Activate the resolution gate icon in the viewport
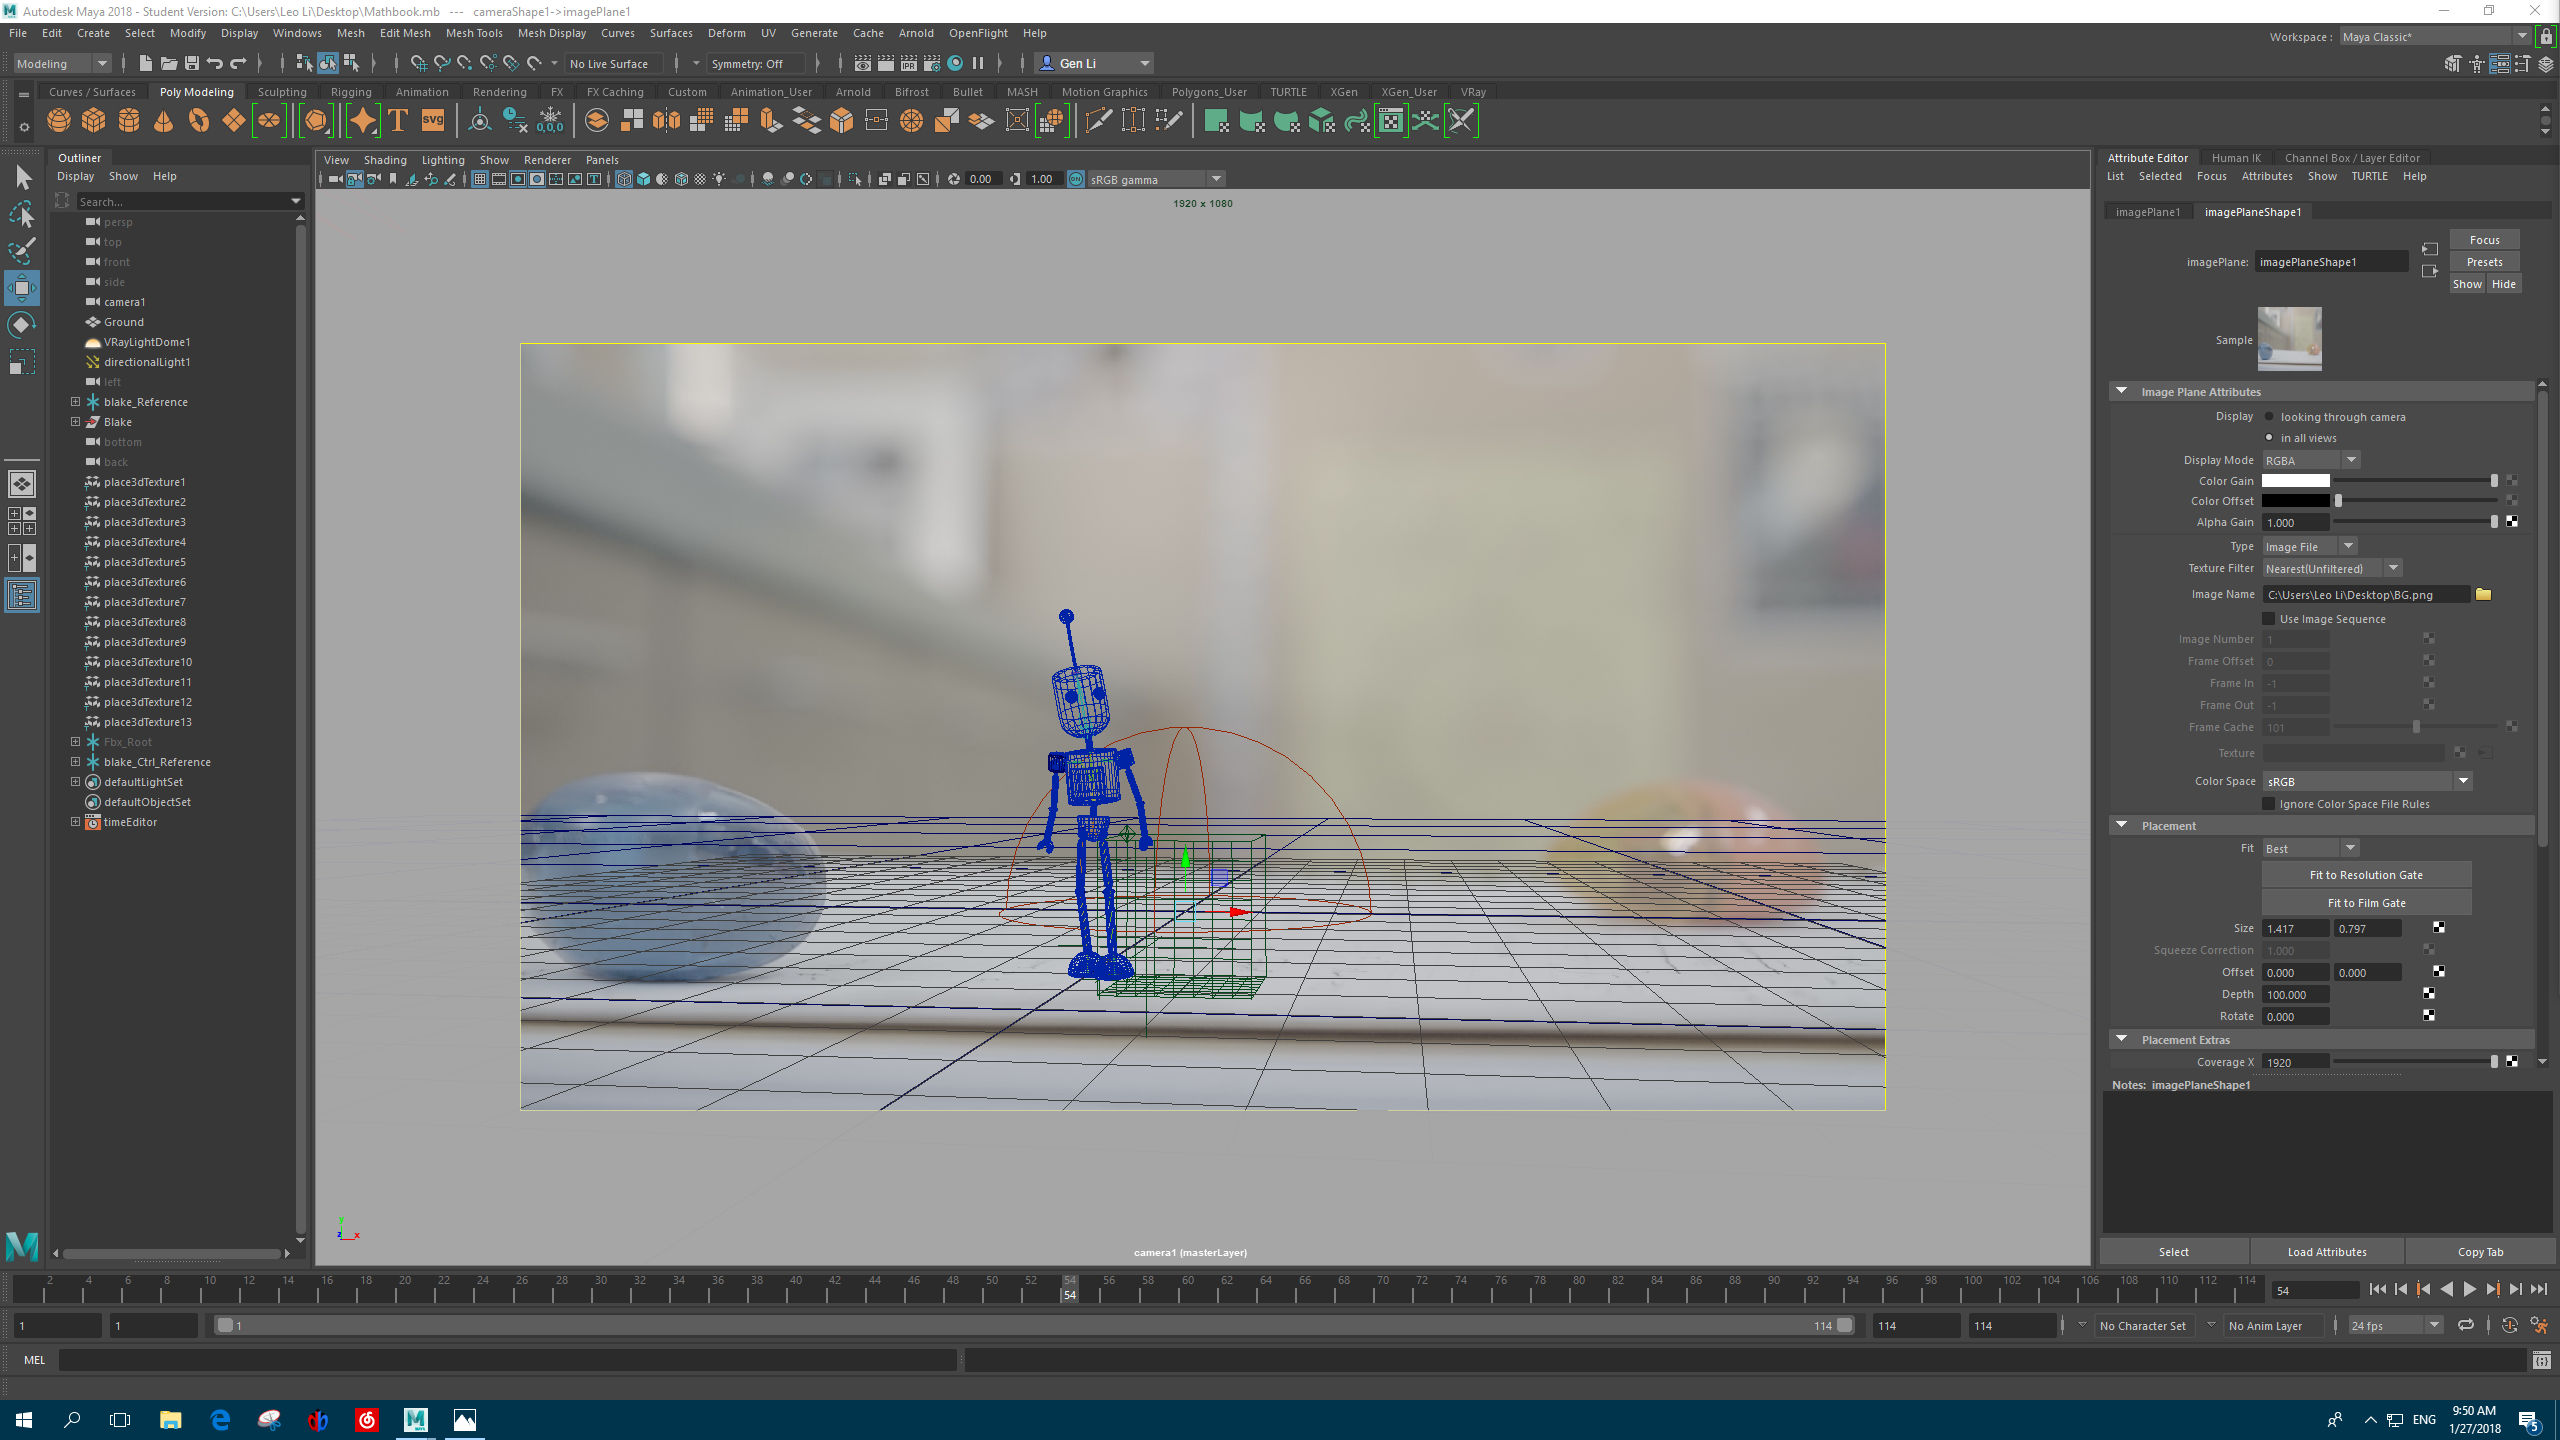This screenshot has height=1440, width=2560. coord(517,179)
